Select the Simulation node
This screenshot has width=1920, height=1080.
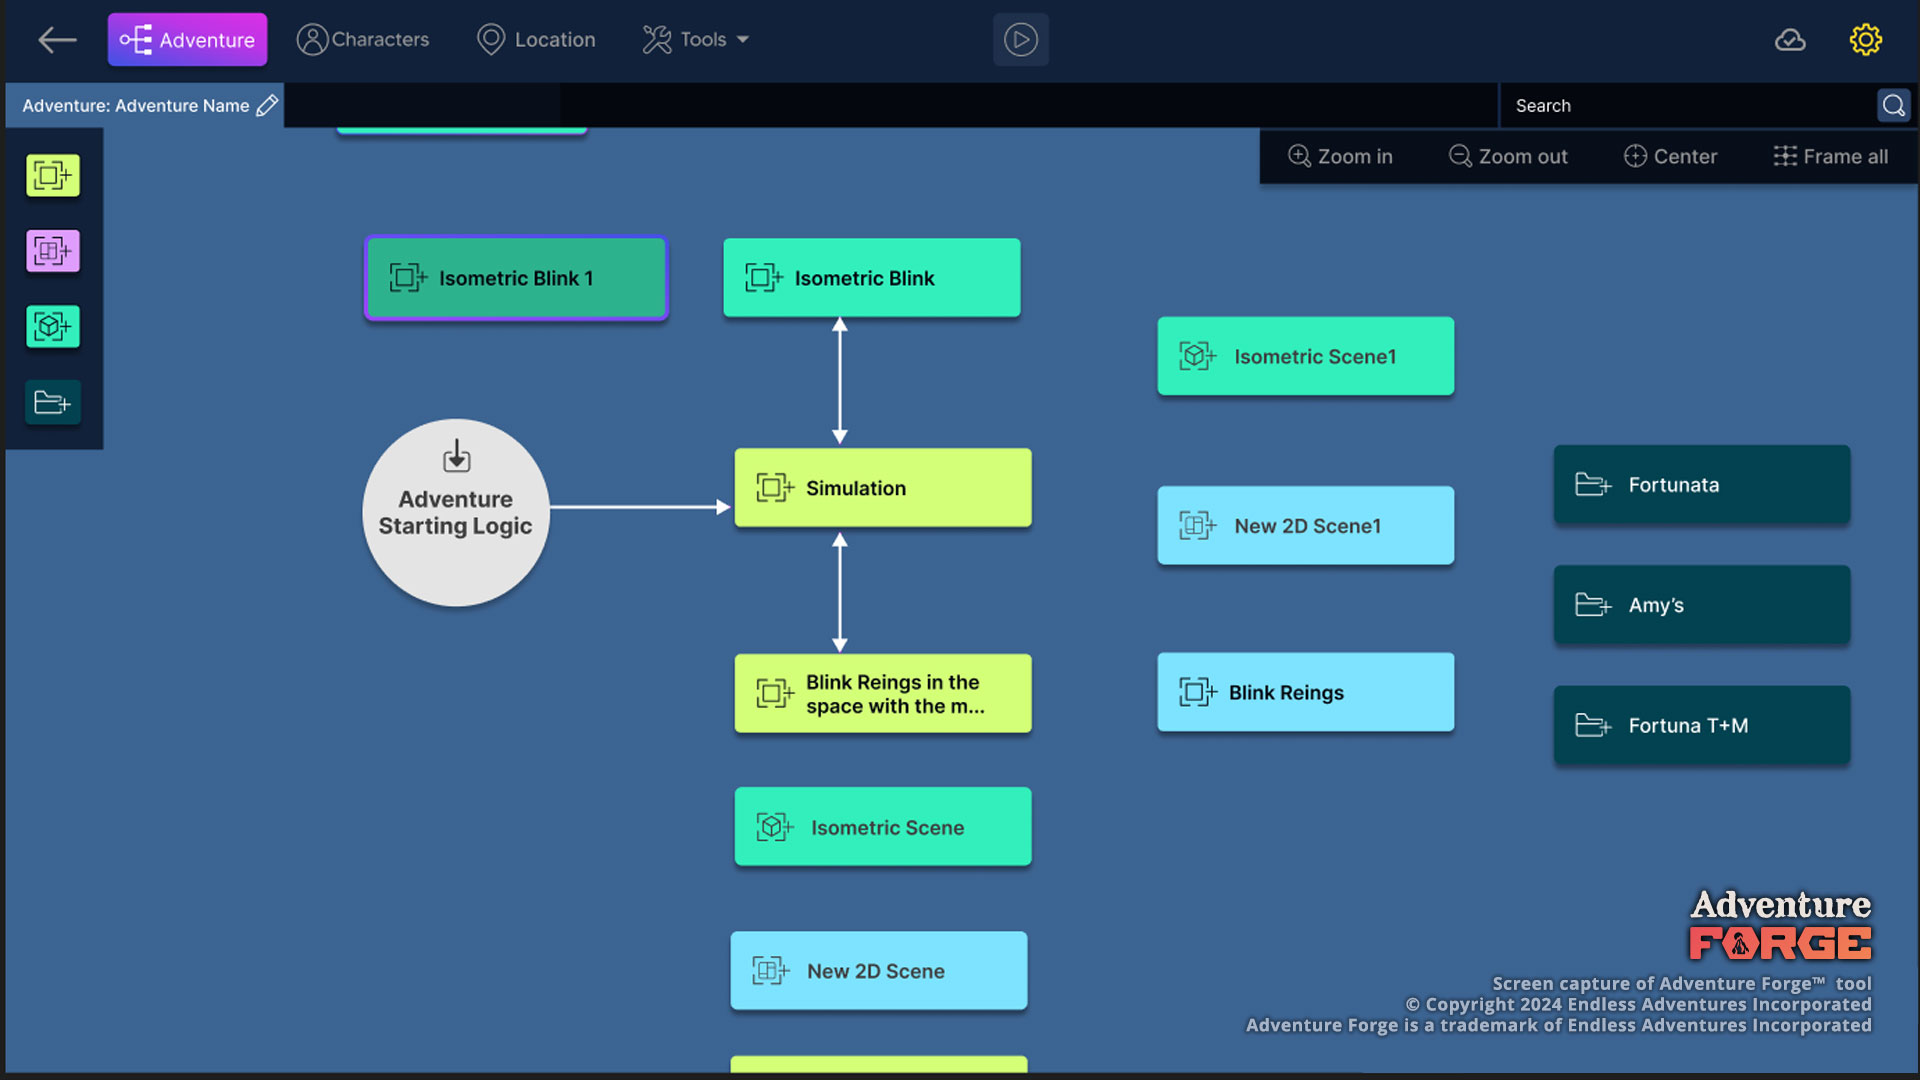pos(883,488)
